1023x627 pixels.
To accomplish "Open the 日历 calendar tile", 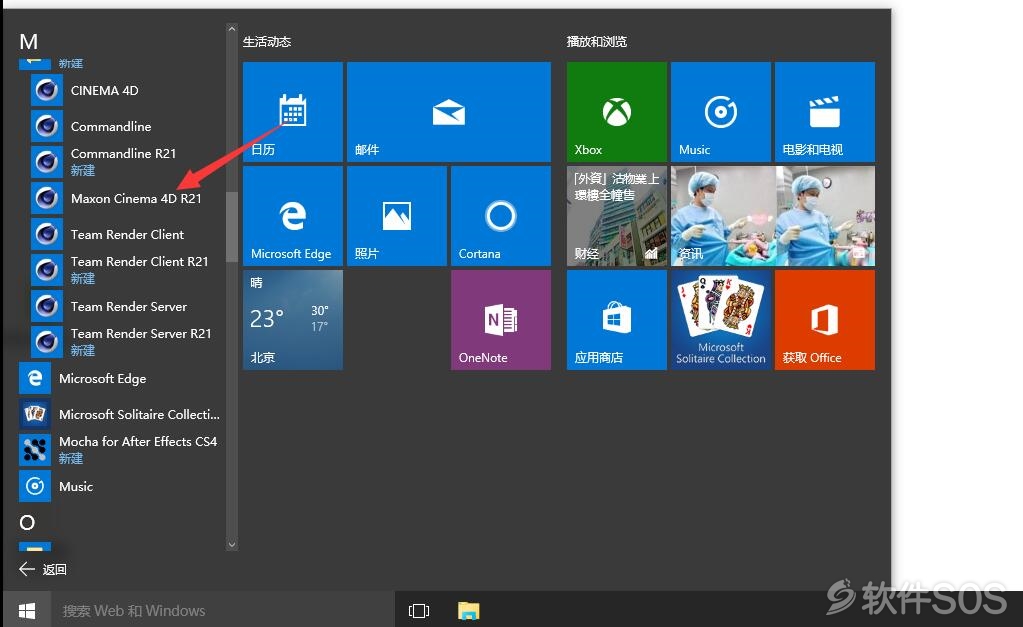I will click(293, 112).
